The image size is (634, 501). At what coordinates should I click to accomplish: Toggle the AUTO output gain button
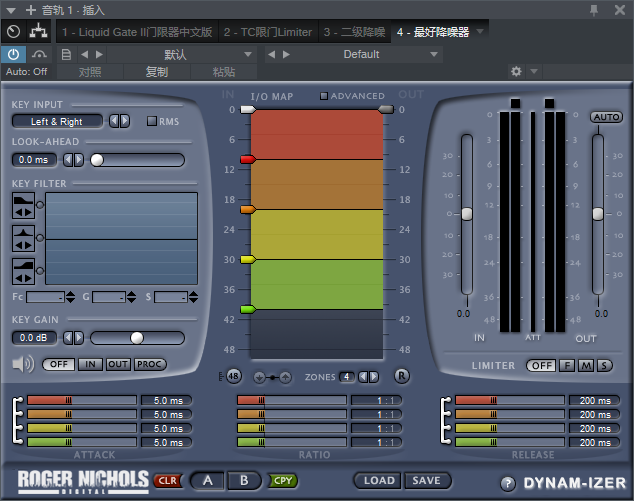click(606, 117)
